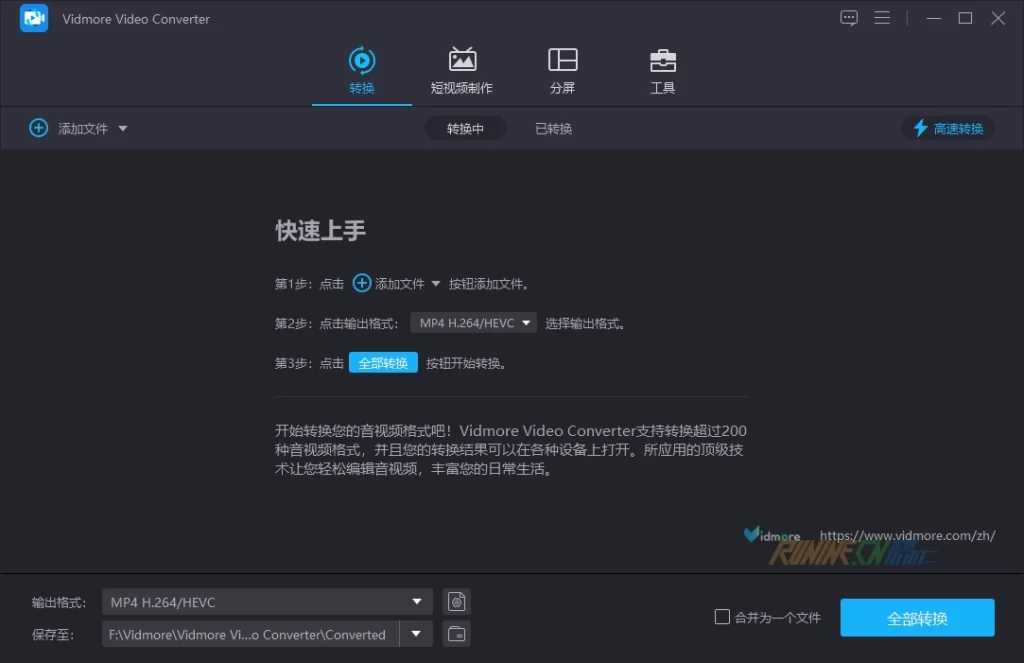Click the Vidmore app logo icon
Image resolution: width=1024 pixels, height=663 pixels.
pyautogui.click(x=34, y=18)
